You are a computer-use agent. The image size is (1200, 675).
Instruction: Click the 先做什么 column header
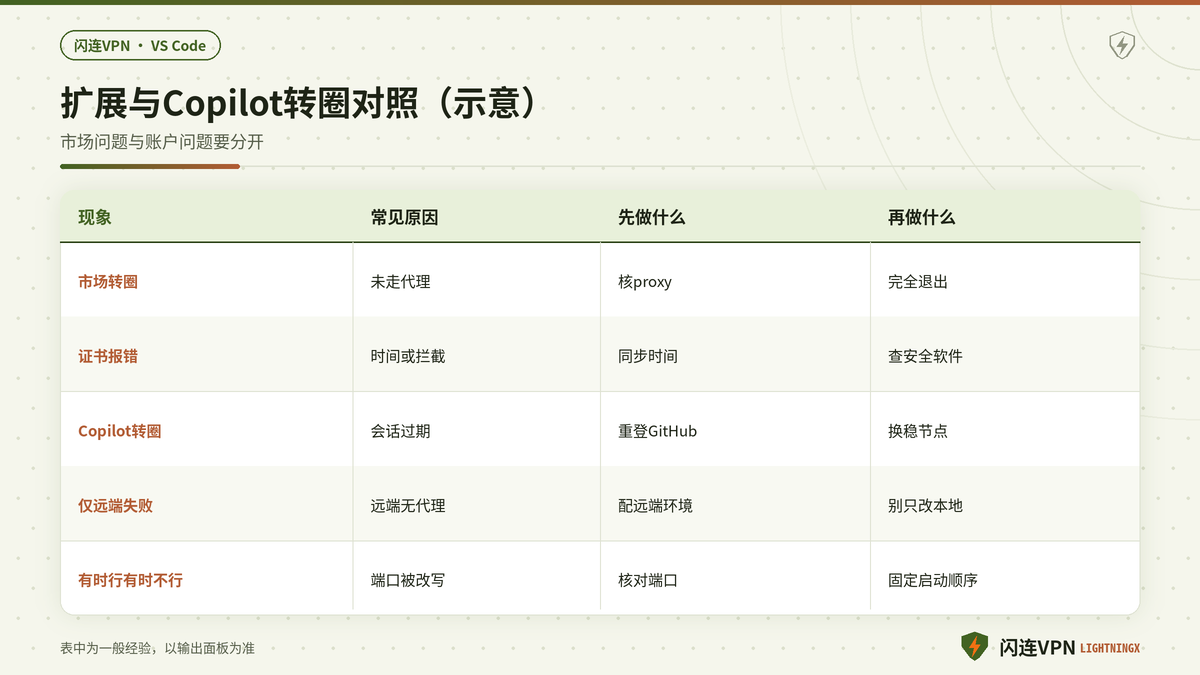pos(651,217)
